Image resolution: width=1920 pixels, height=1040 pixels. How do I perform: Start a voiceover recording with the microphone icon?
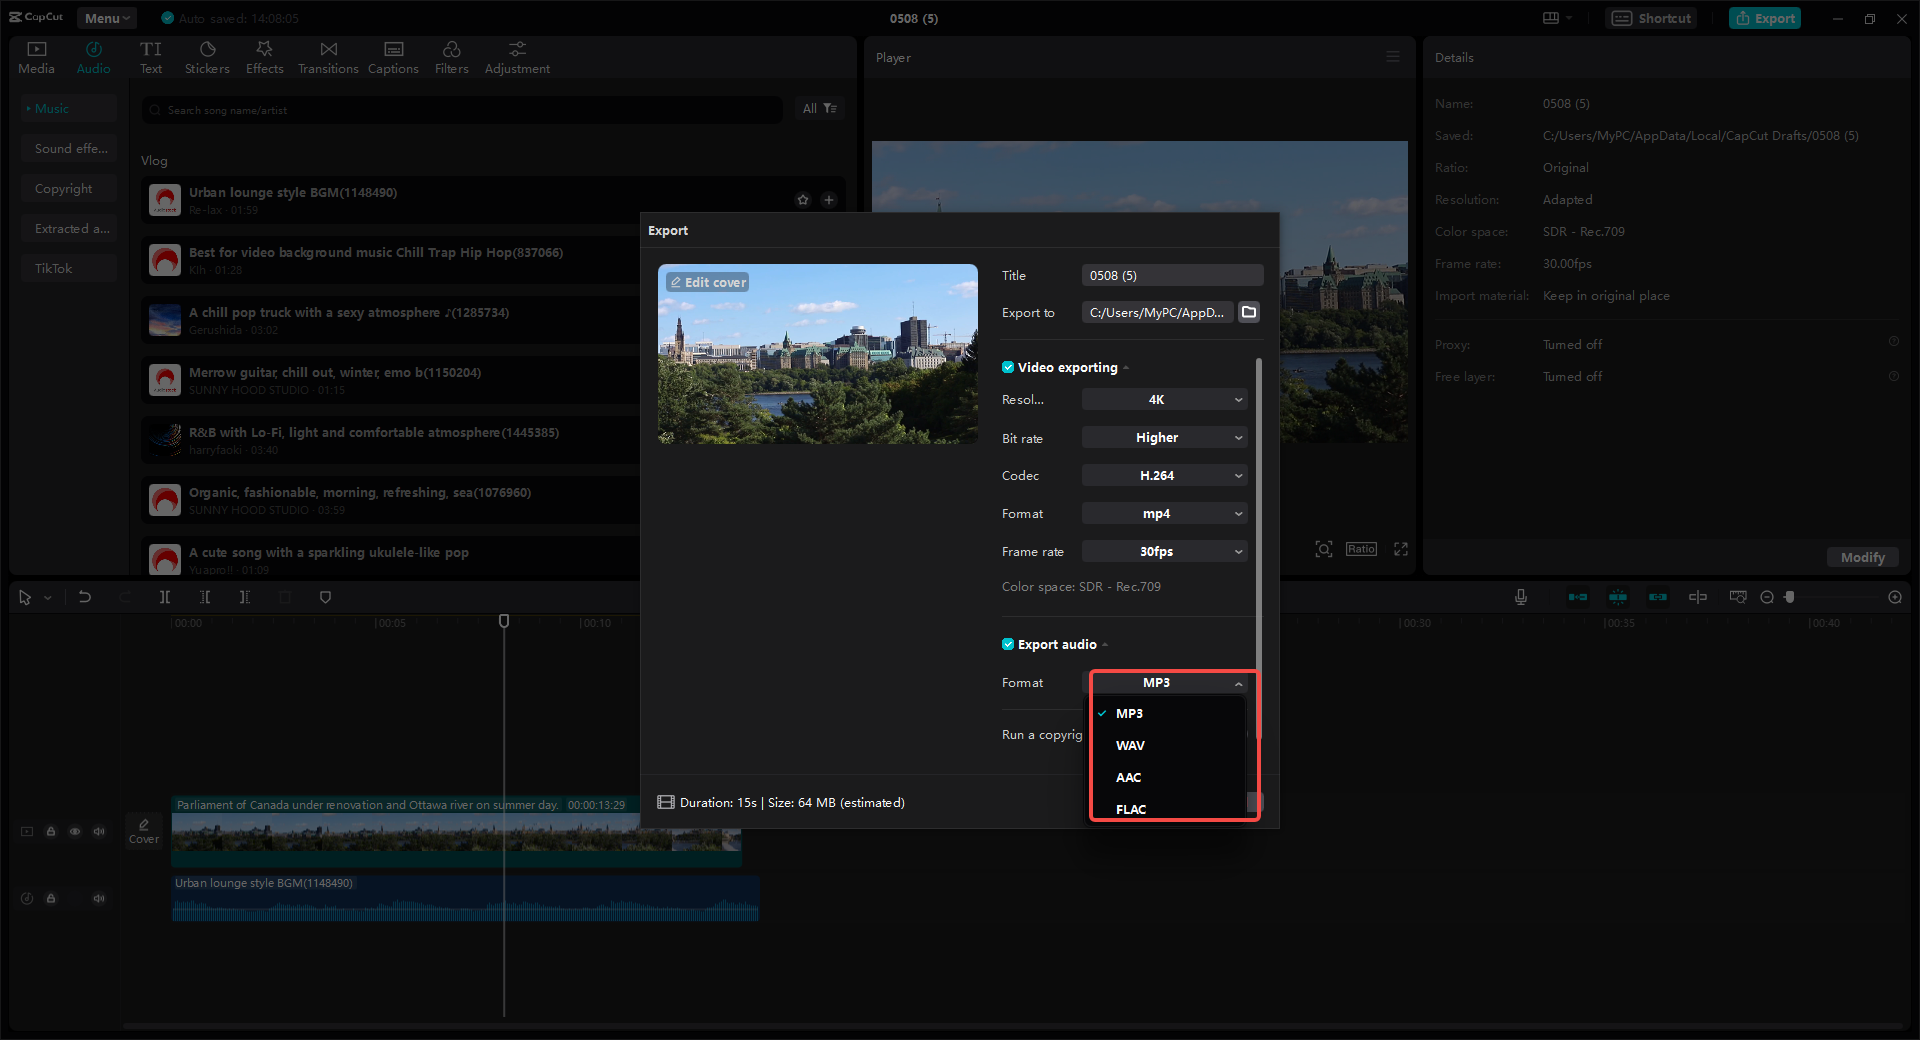tap(1520, 597)
